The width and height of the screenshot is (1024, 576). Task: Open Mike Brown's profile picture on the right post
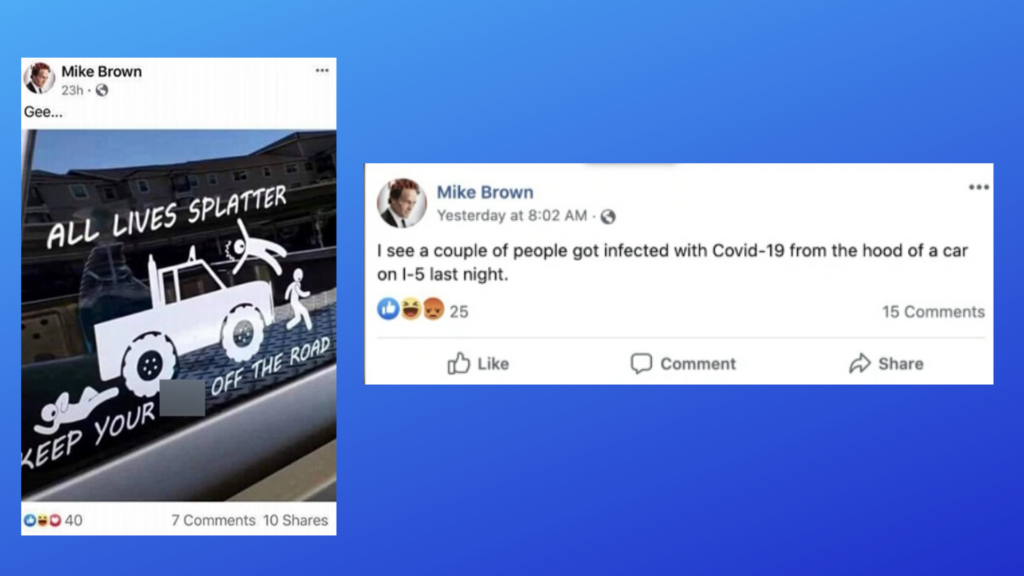pos(402,203)
